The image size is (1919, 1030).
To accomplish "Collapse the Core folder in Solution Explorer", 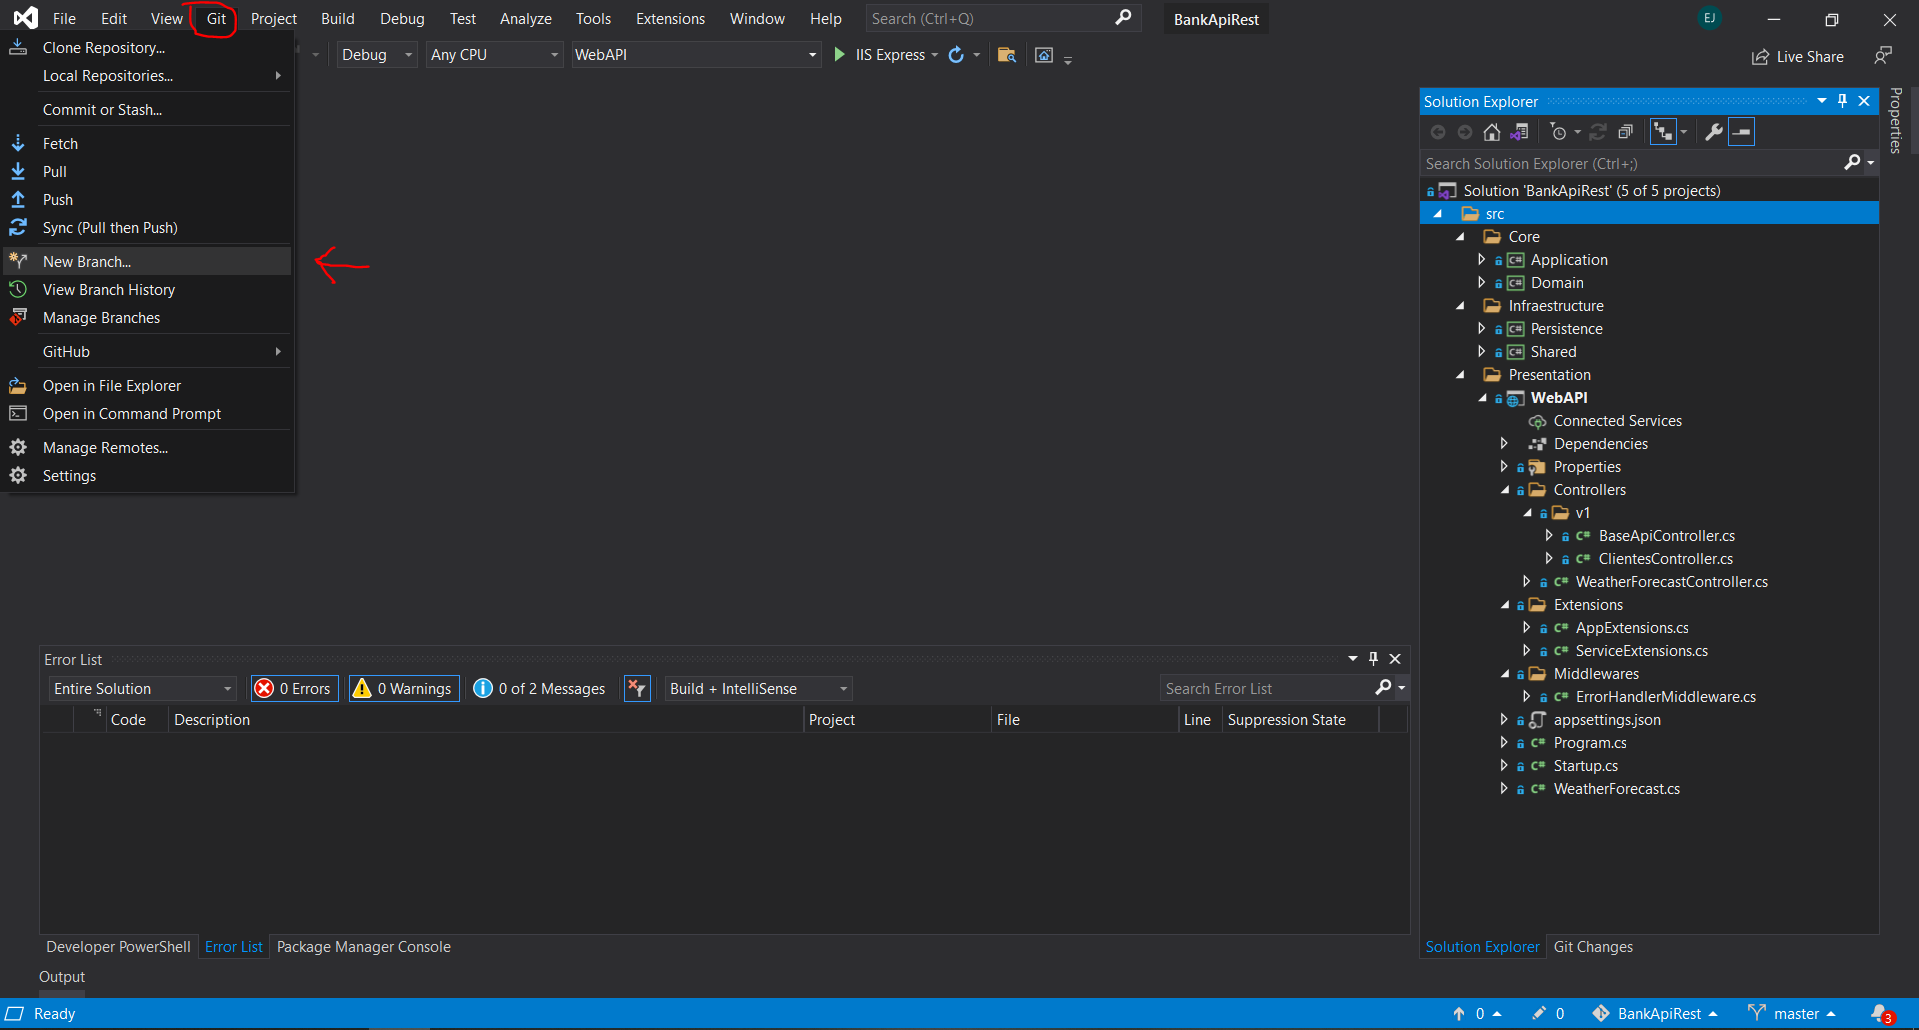I will pyautogui.click(x=1460, y=237).
